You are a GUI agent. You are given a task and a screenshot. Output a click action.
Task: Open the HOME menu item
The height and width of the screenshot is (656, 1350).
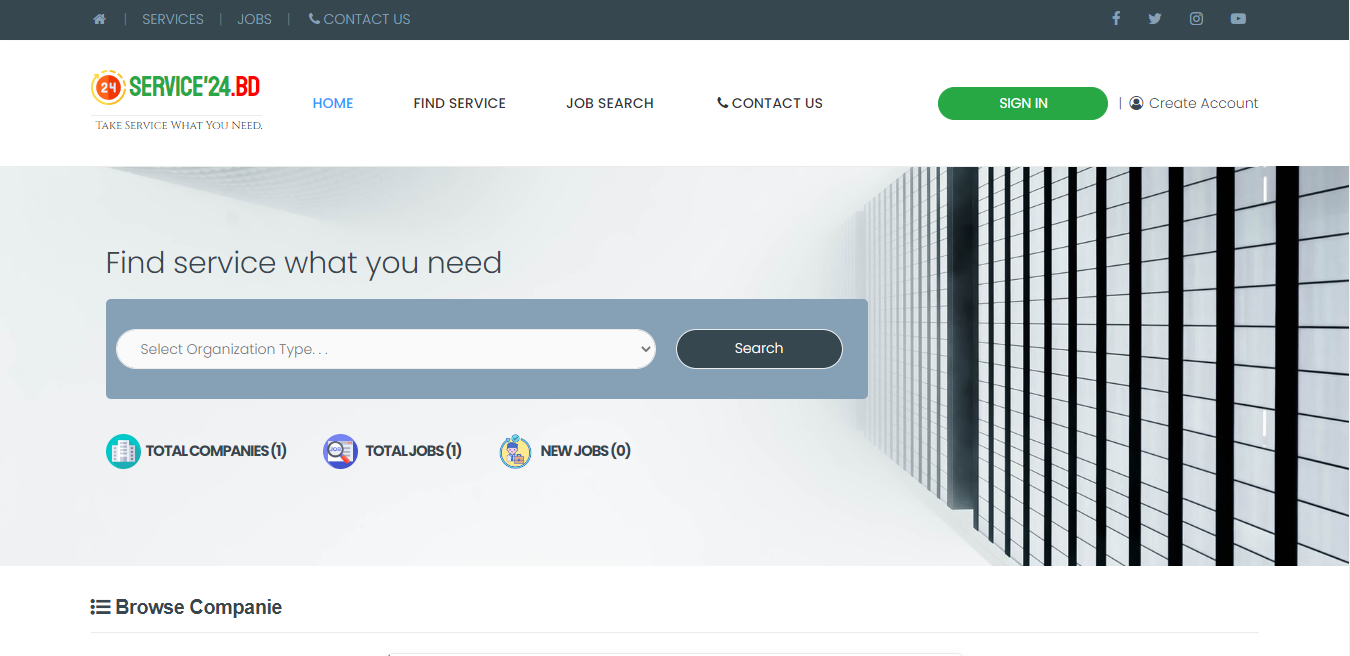tap(333, 103)
